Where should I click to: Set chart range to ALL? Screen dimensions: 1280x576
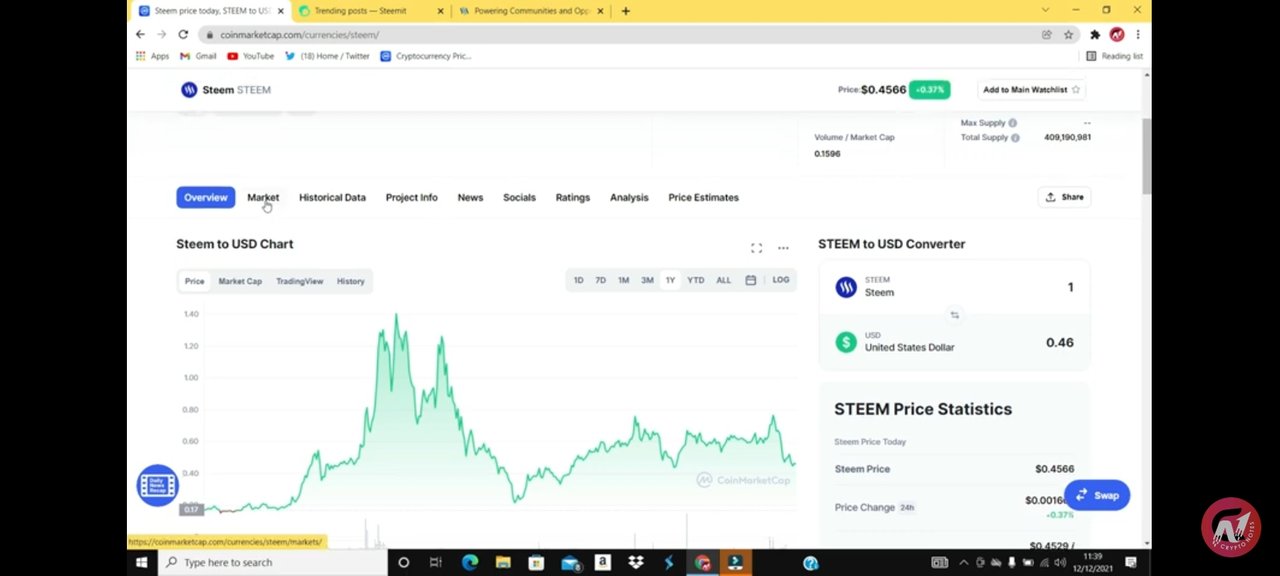click(723, 280)
